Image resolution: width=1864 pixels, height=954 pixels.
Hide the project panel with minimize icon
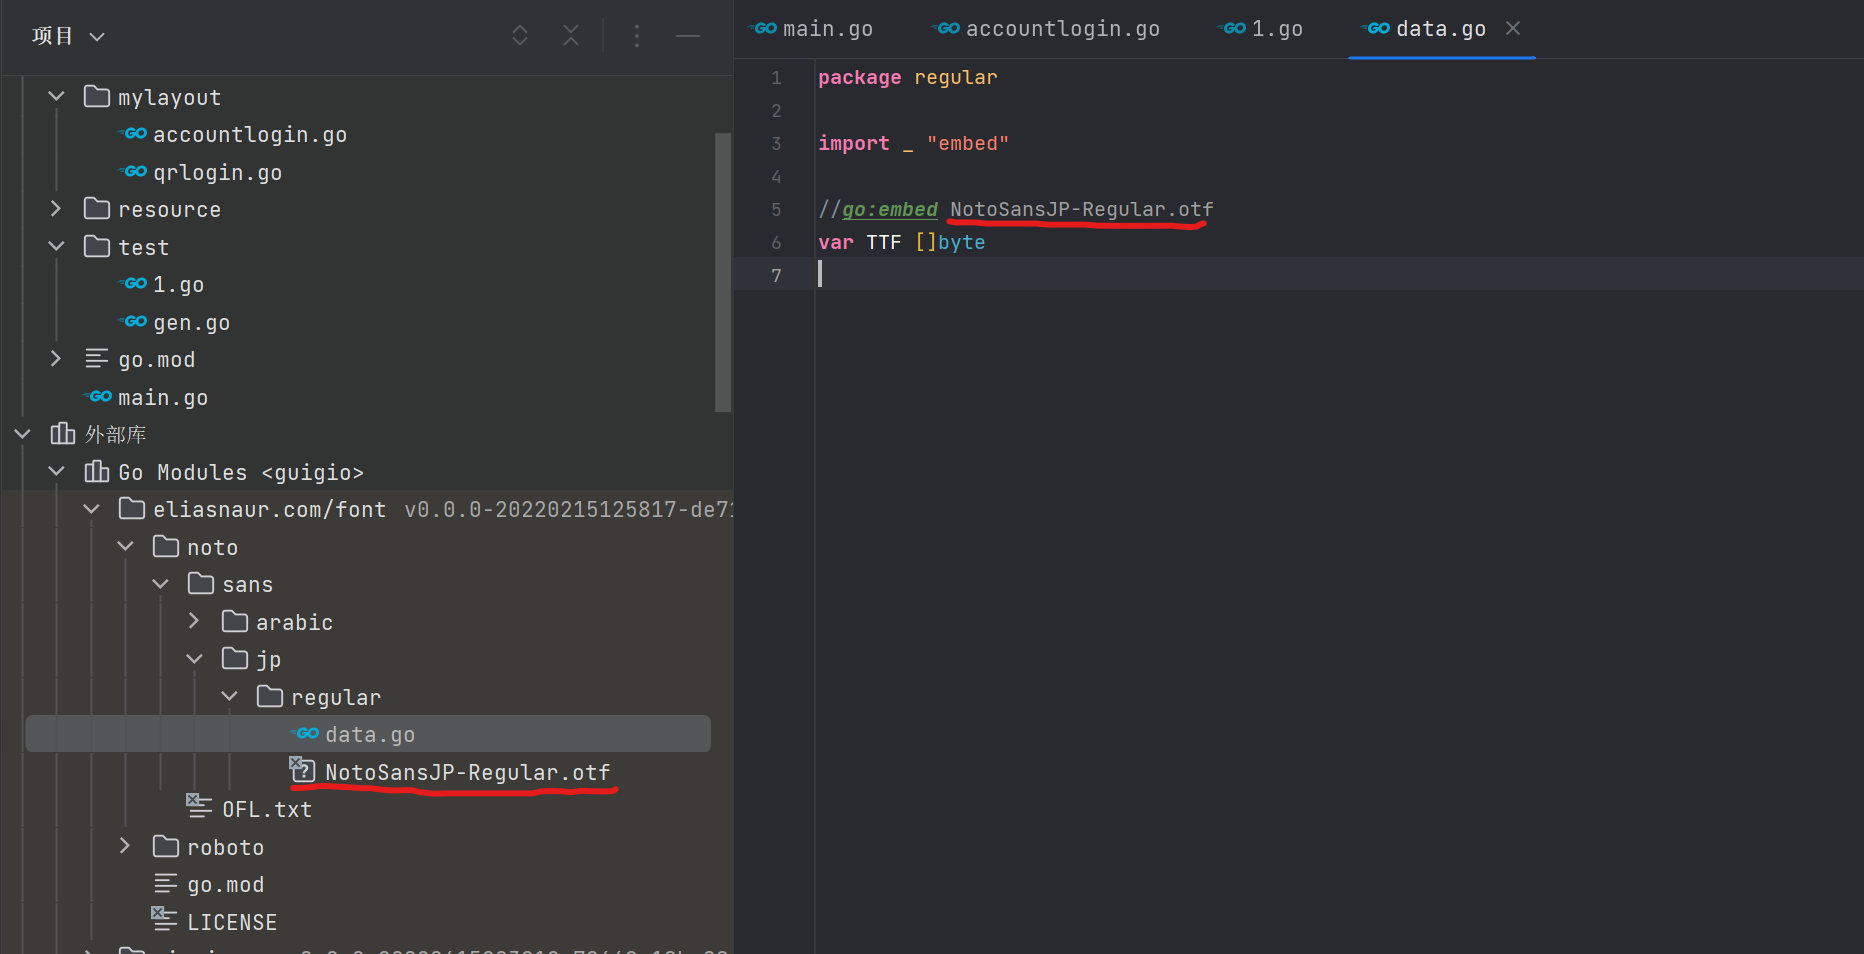(x=688, y=36)
